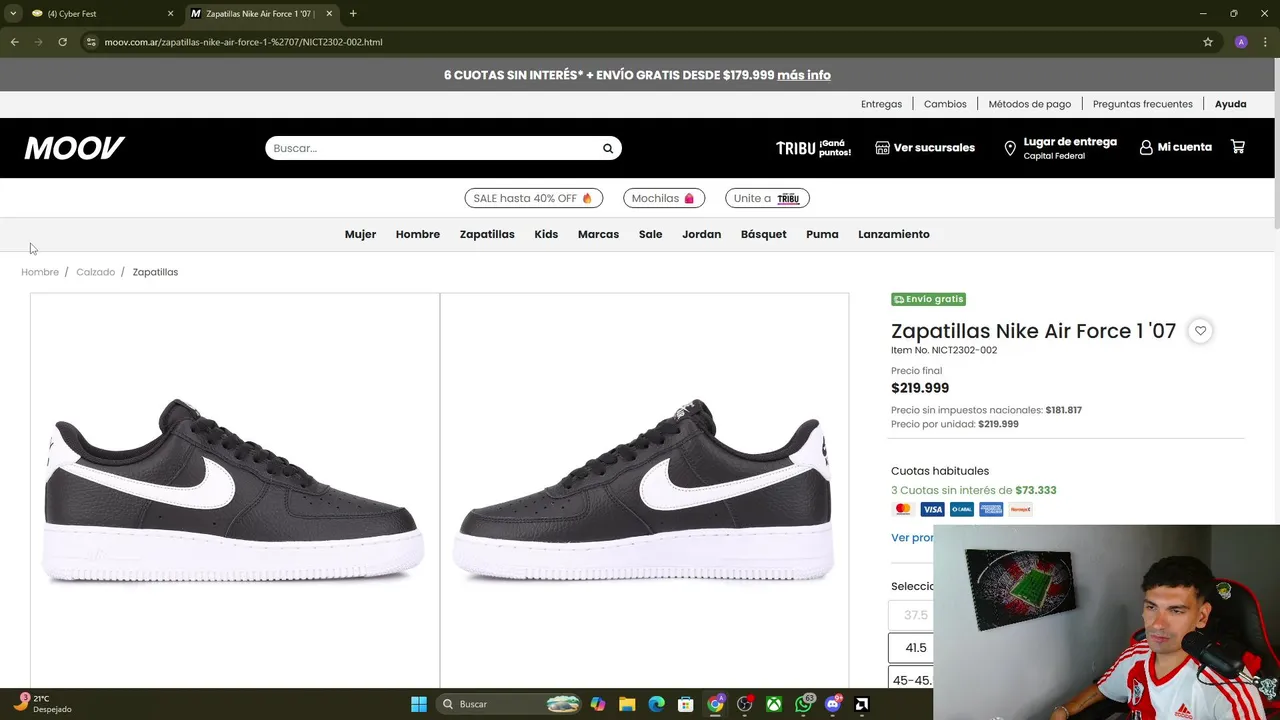1280x720 pixels.
Task: Open WhatsApp from taskbar
Action: (x=804, y=704)
